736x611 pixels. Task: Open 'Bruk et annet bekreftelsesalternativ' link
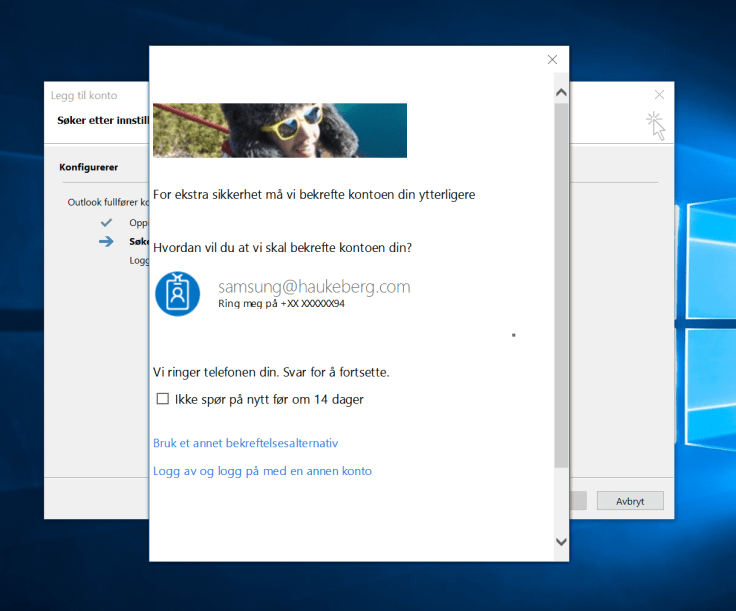click(245, 443)
